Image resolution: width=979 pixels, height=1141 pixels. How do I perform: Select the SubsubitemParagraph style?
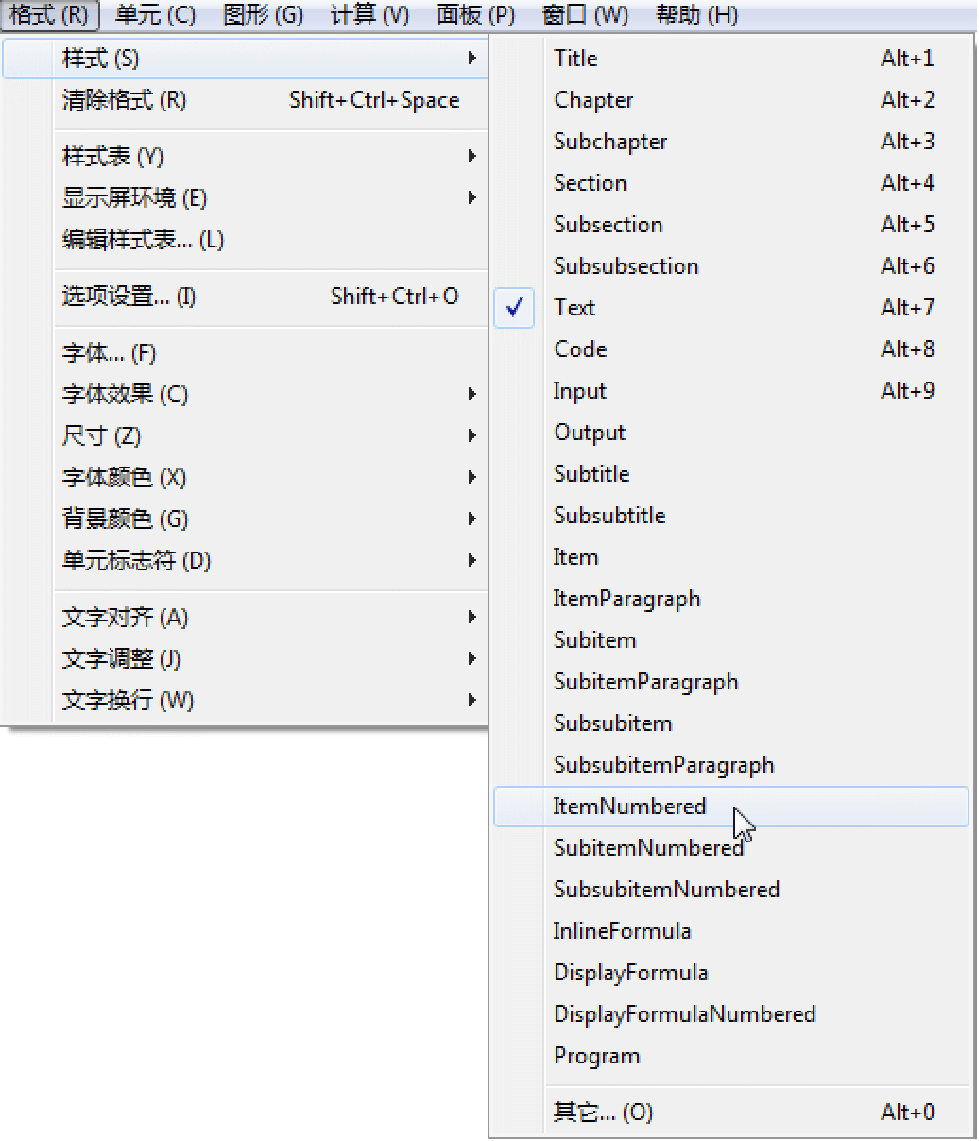tap(731, 765)
